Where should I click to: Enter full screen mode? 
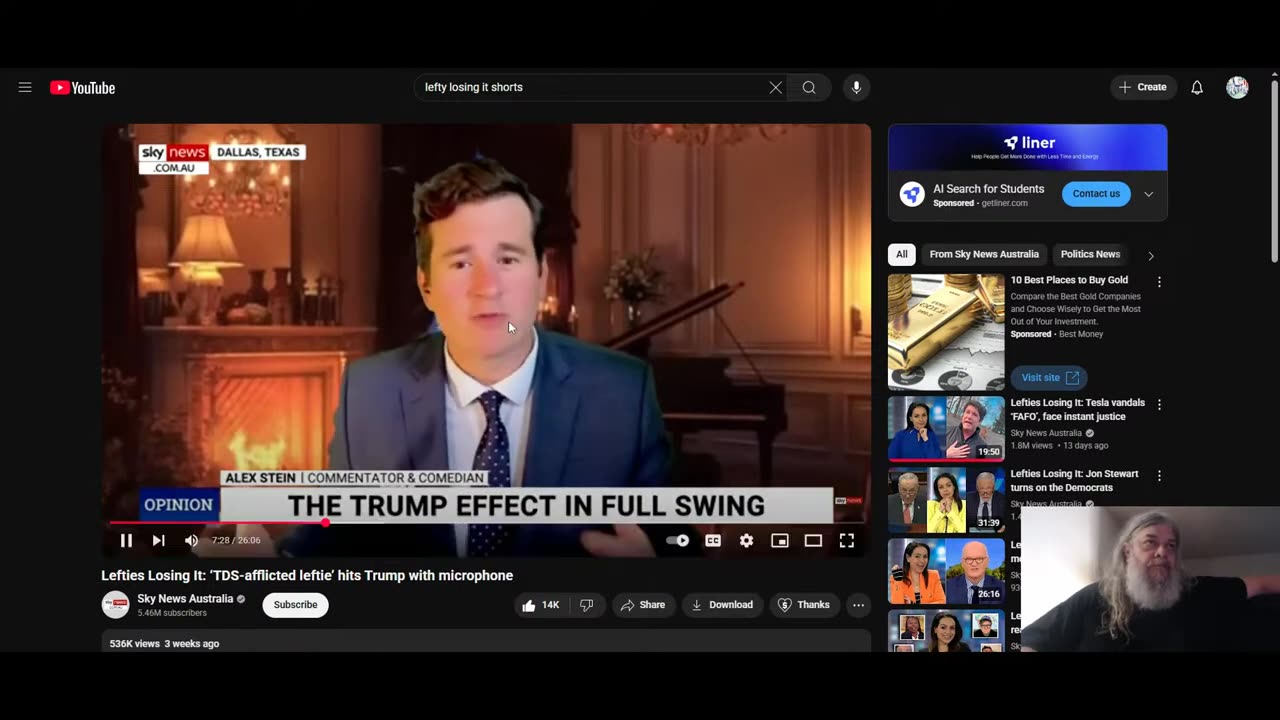point(847,540)
